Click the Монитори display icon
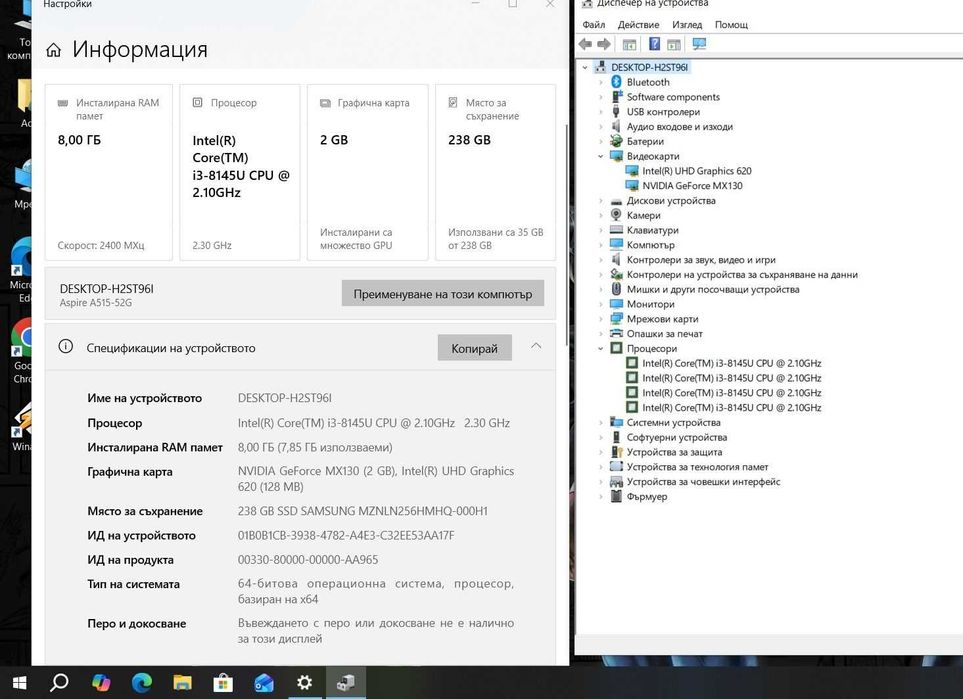The width and height of the screenshot is (963, 699). 616,303
